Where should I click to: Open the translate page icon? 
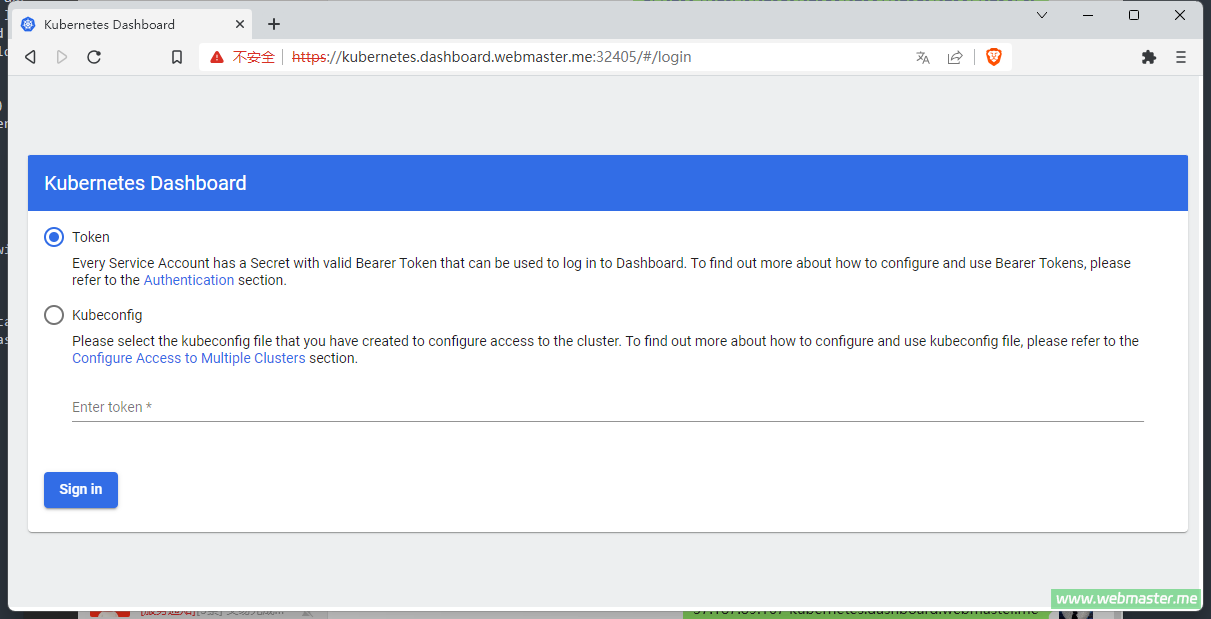tap(923, 57)
